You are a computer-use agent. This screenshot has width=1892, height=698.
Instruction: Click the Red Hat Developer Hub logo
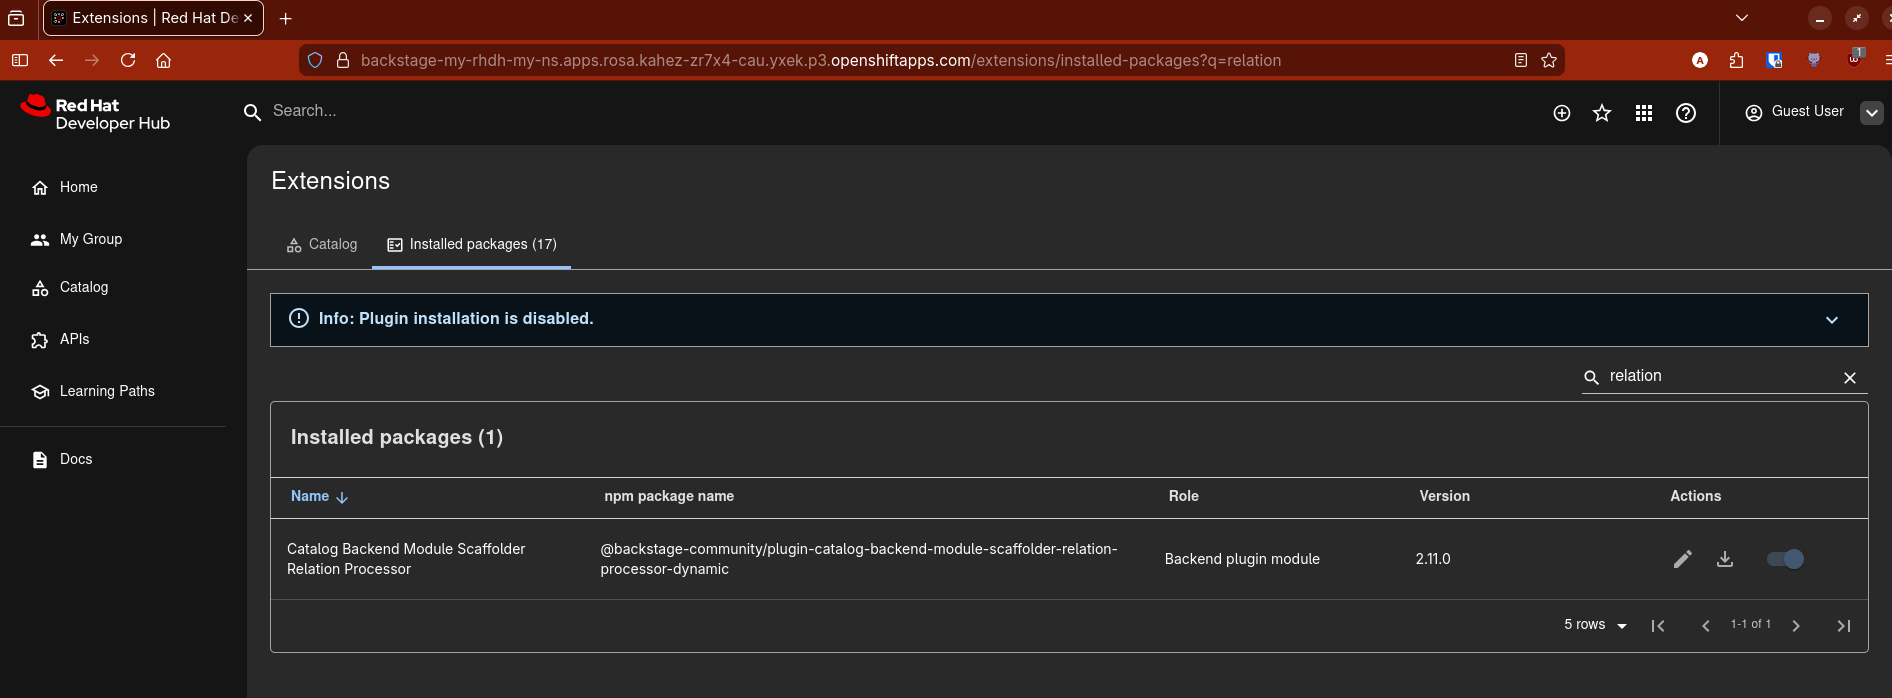point(96,113)
